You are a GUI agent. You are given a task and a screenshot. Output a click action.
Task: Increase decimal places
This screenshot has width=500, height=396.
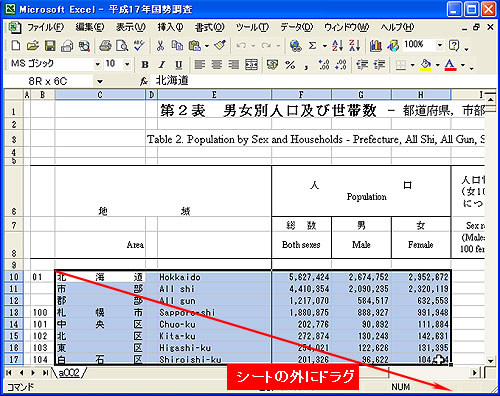click(324, 64)
